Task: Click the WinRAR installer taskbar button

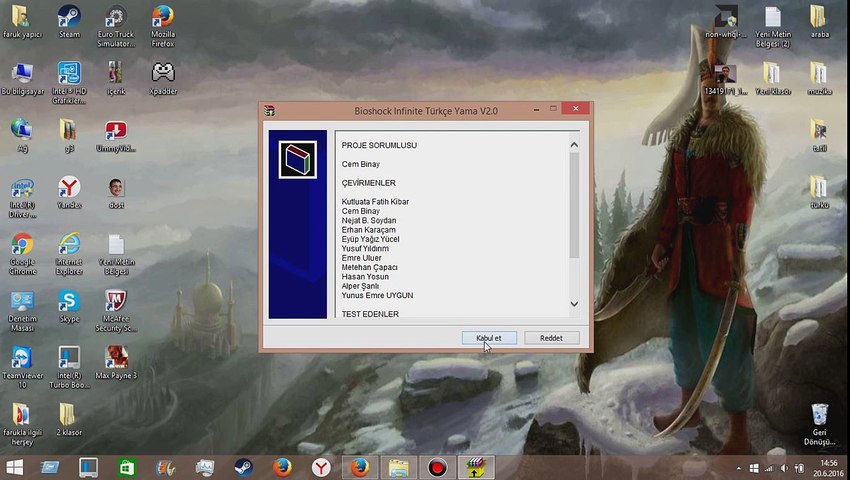Action: point(476,468)
